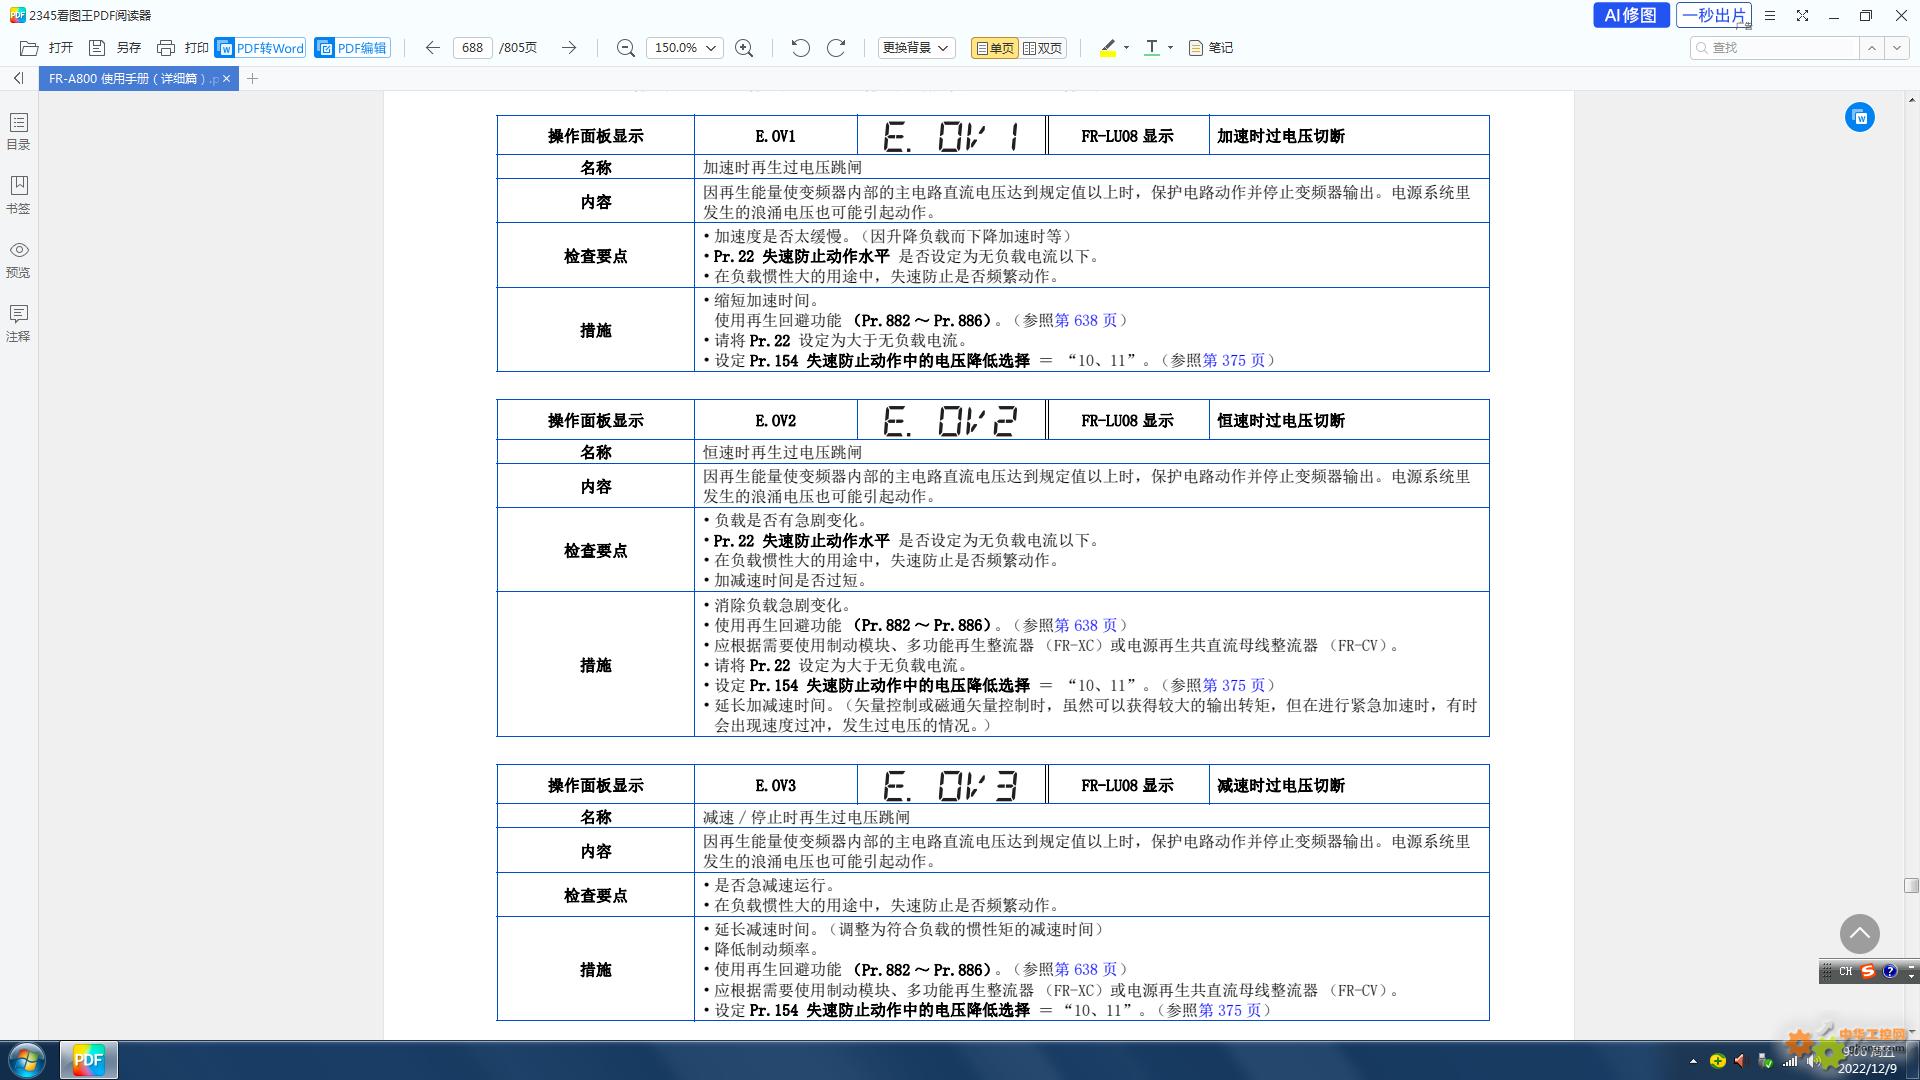This screenshot has width=1920, height=1080.
Task: Select the text underline tool
Action: click(x=1152, y=48)
